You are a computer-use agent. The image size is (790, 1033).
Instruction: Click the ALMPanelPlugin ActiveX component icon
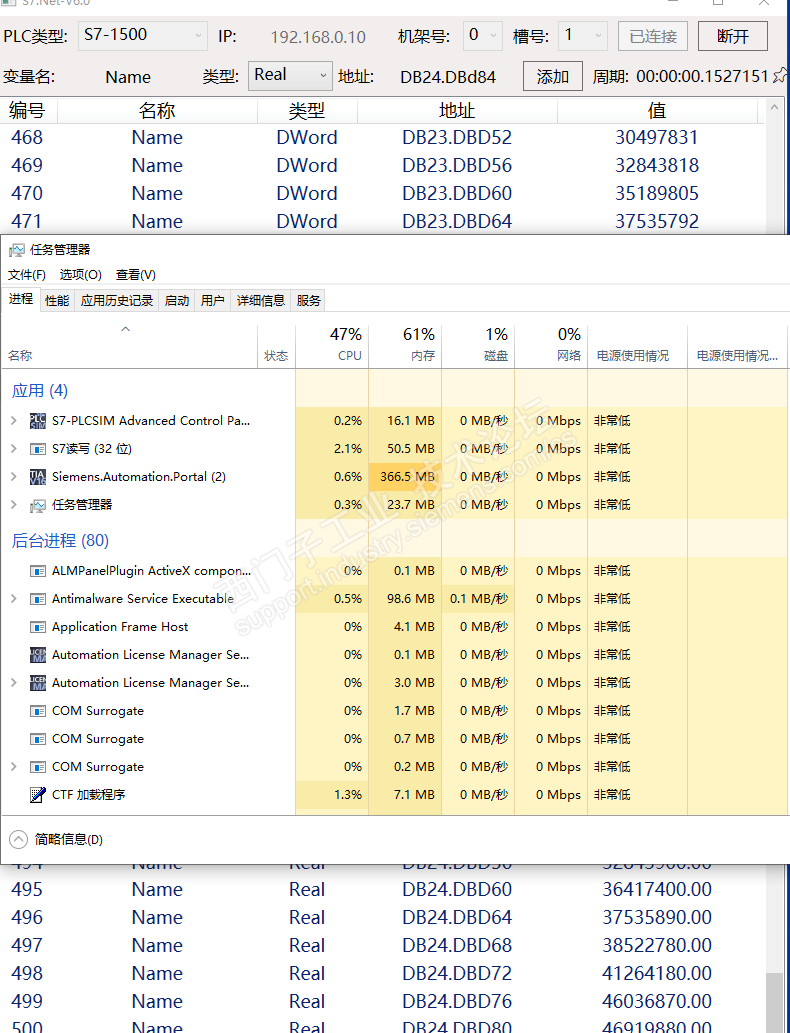coord(38,571)
